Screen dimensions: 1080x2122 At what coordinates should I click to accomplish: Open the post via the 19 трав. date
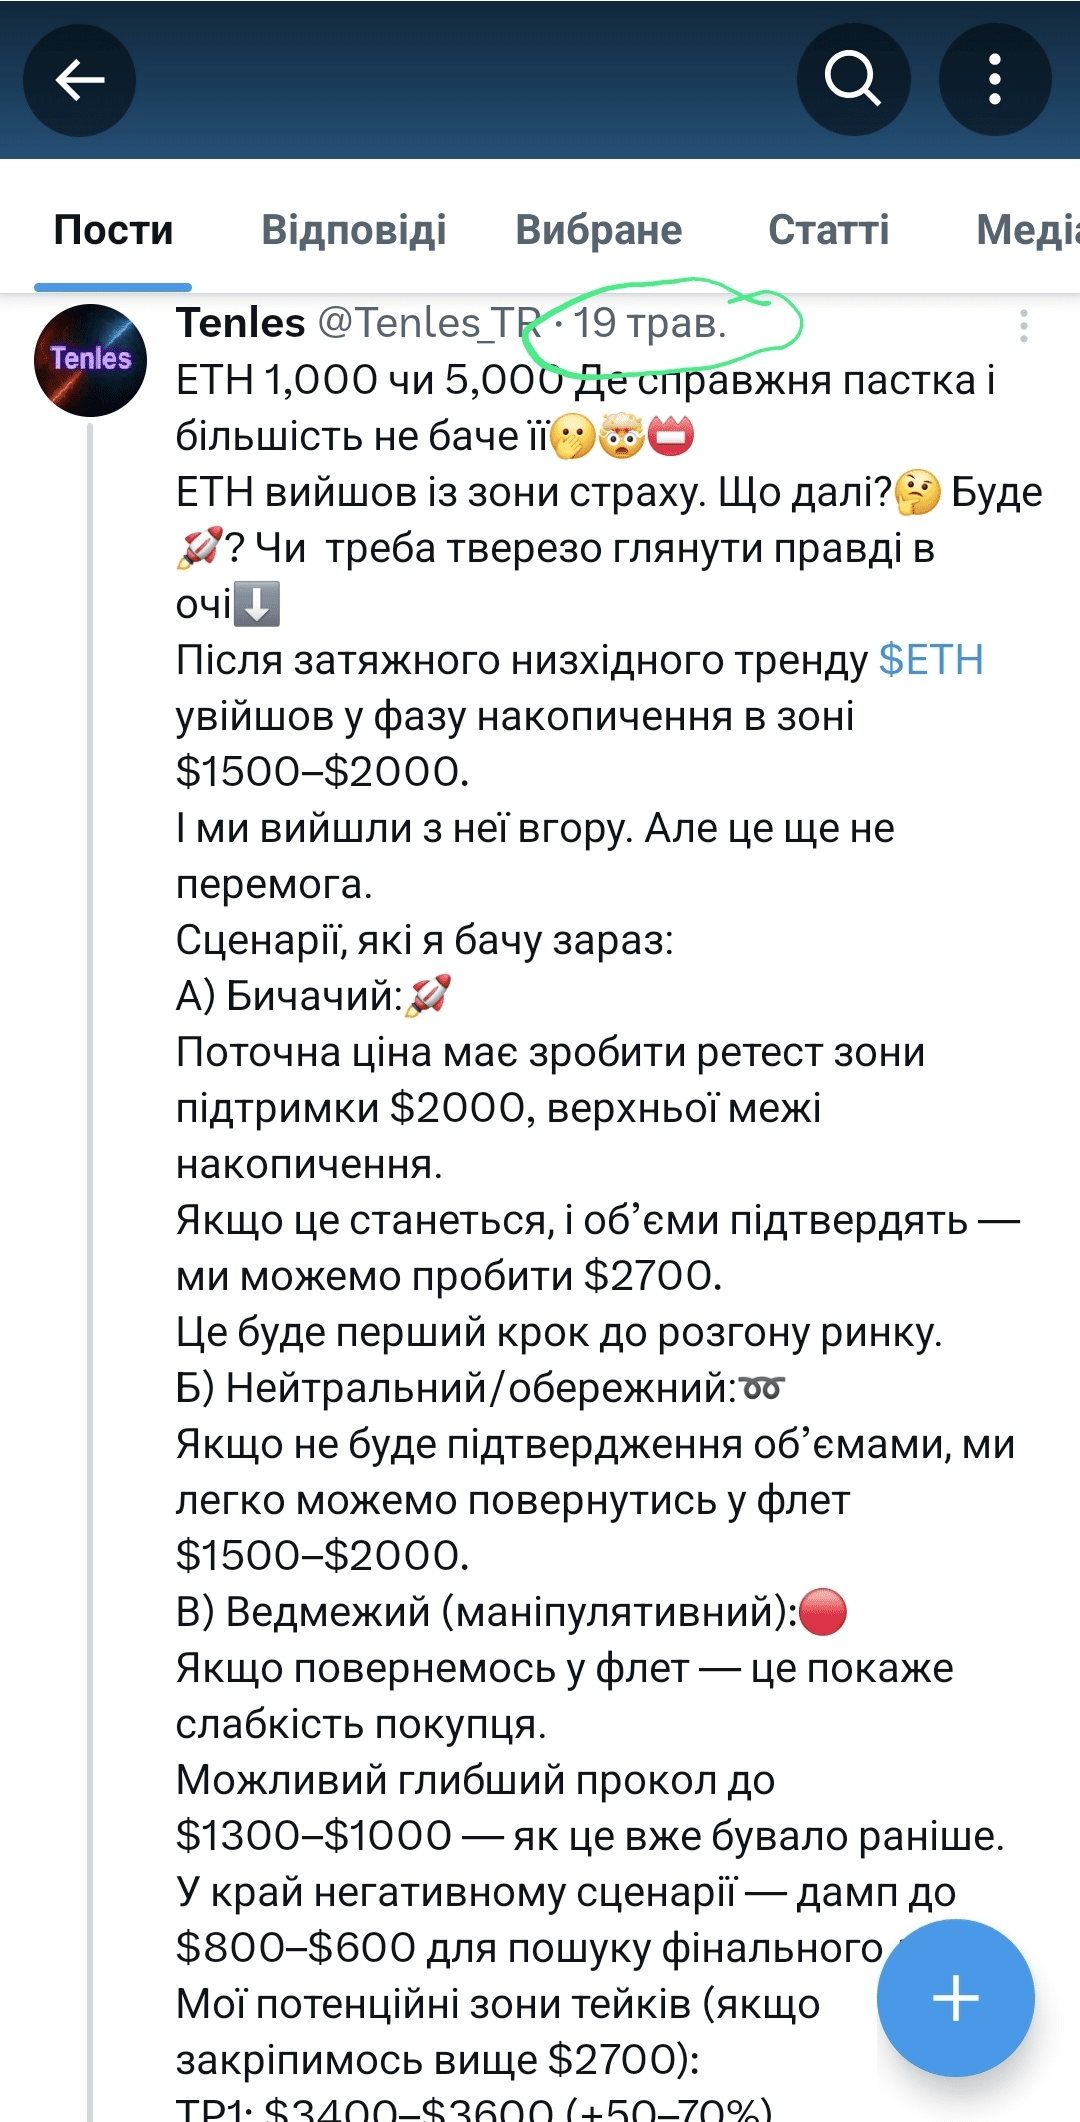tap(649, 323)
